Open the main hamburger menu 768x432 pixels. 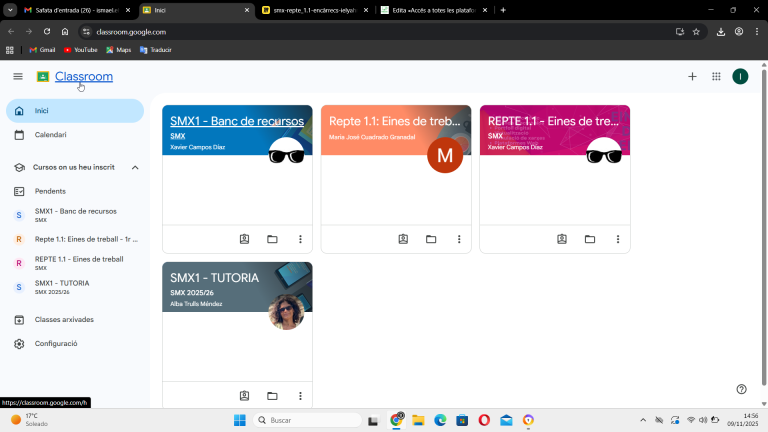click(x=17, y=77)
